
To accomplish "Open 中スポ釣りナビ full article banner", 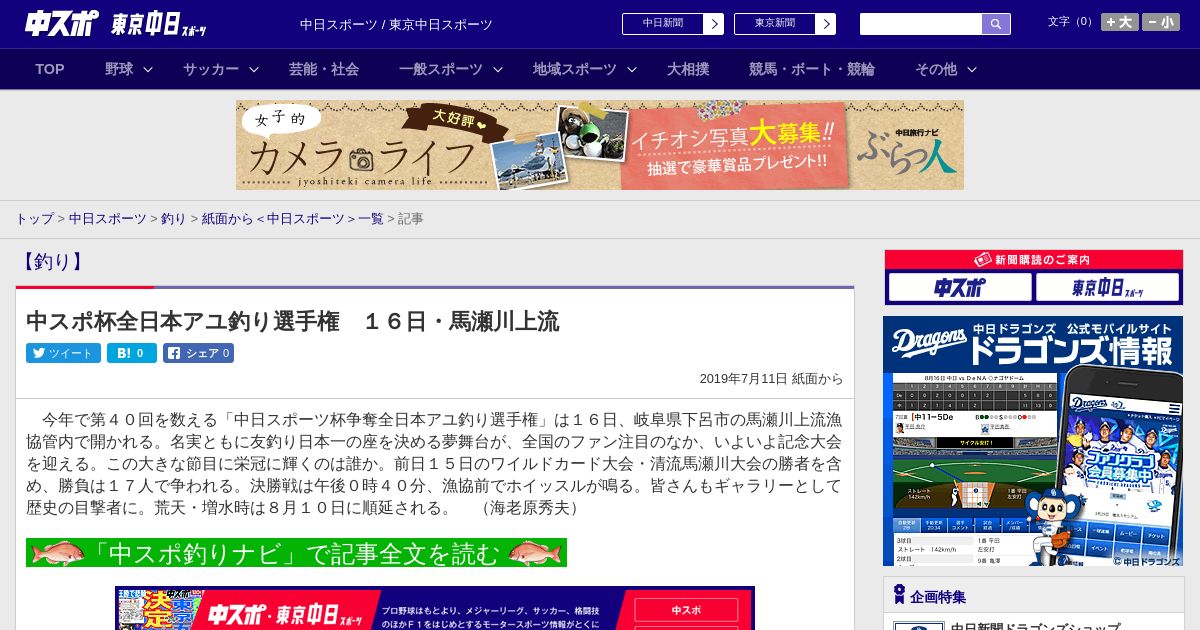I will click(296, 553).
